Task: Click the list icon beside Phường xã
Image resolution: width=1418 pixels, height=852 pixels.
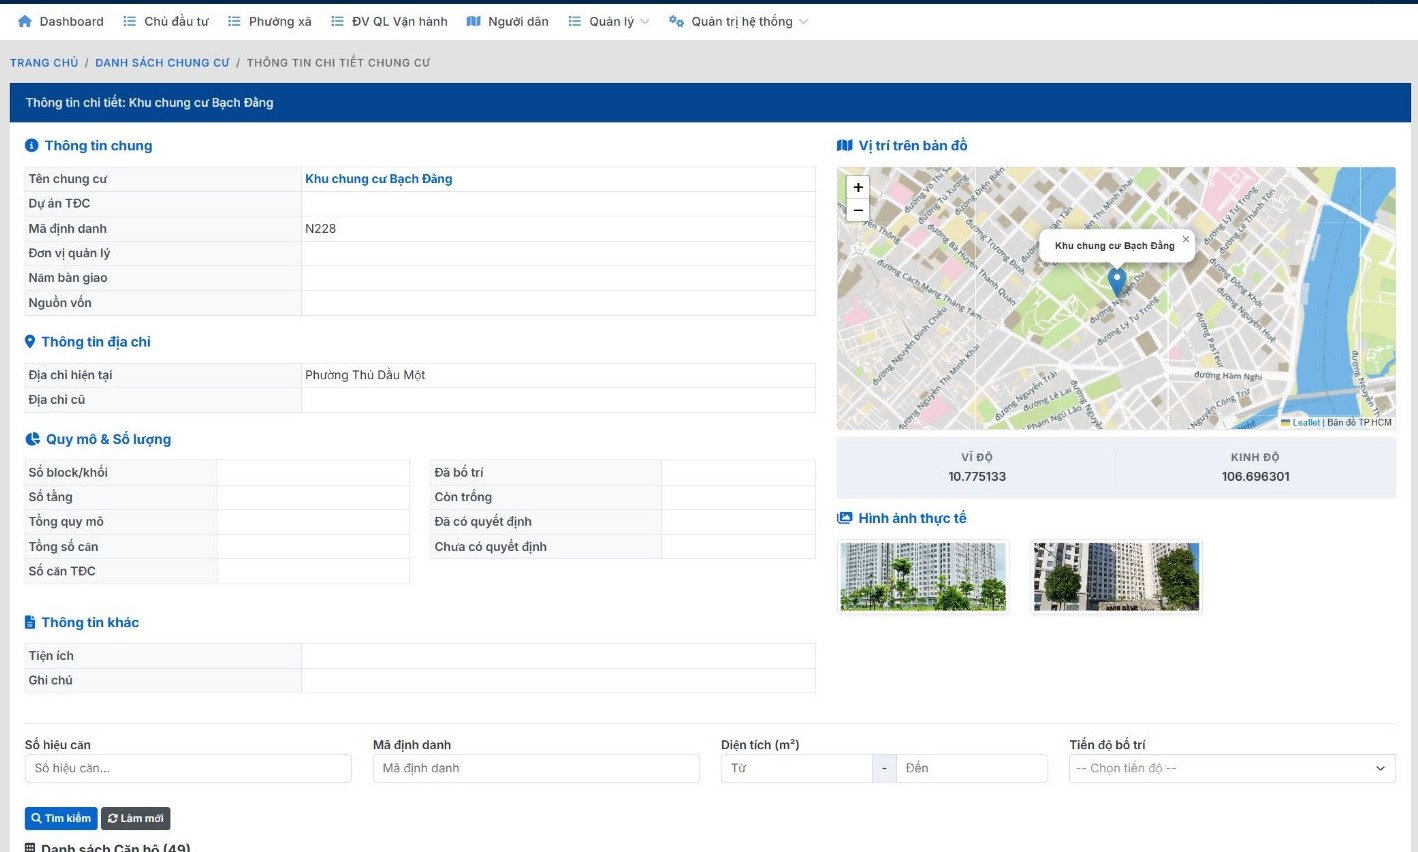Action: [x=234, y=21]
